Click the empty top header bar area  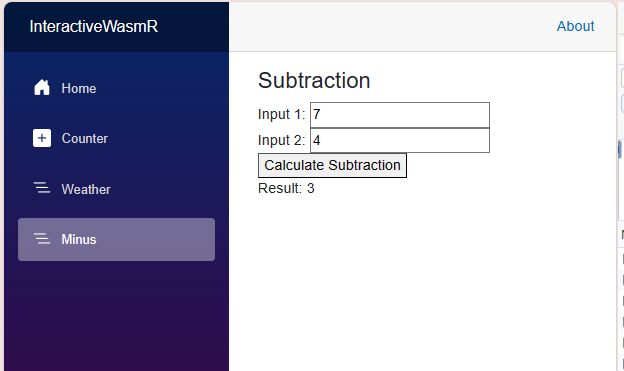[390, 27]
